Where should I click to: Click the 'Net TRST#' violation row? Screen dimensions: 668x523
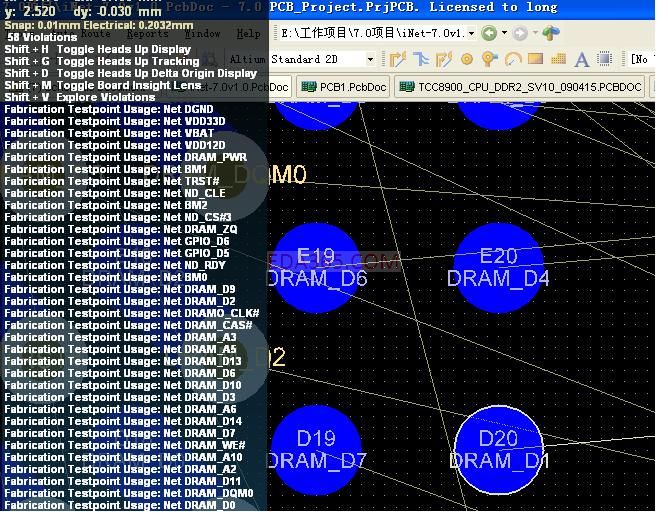tap(112, 181)
